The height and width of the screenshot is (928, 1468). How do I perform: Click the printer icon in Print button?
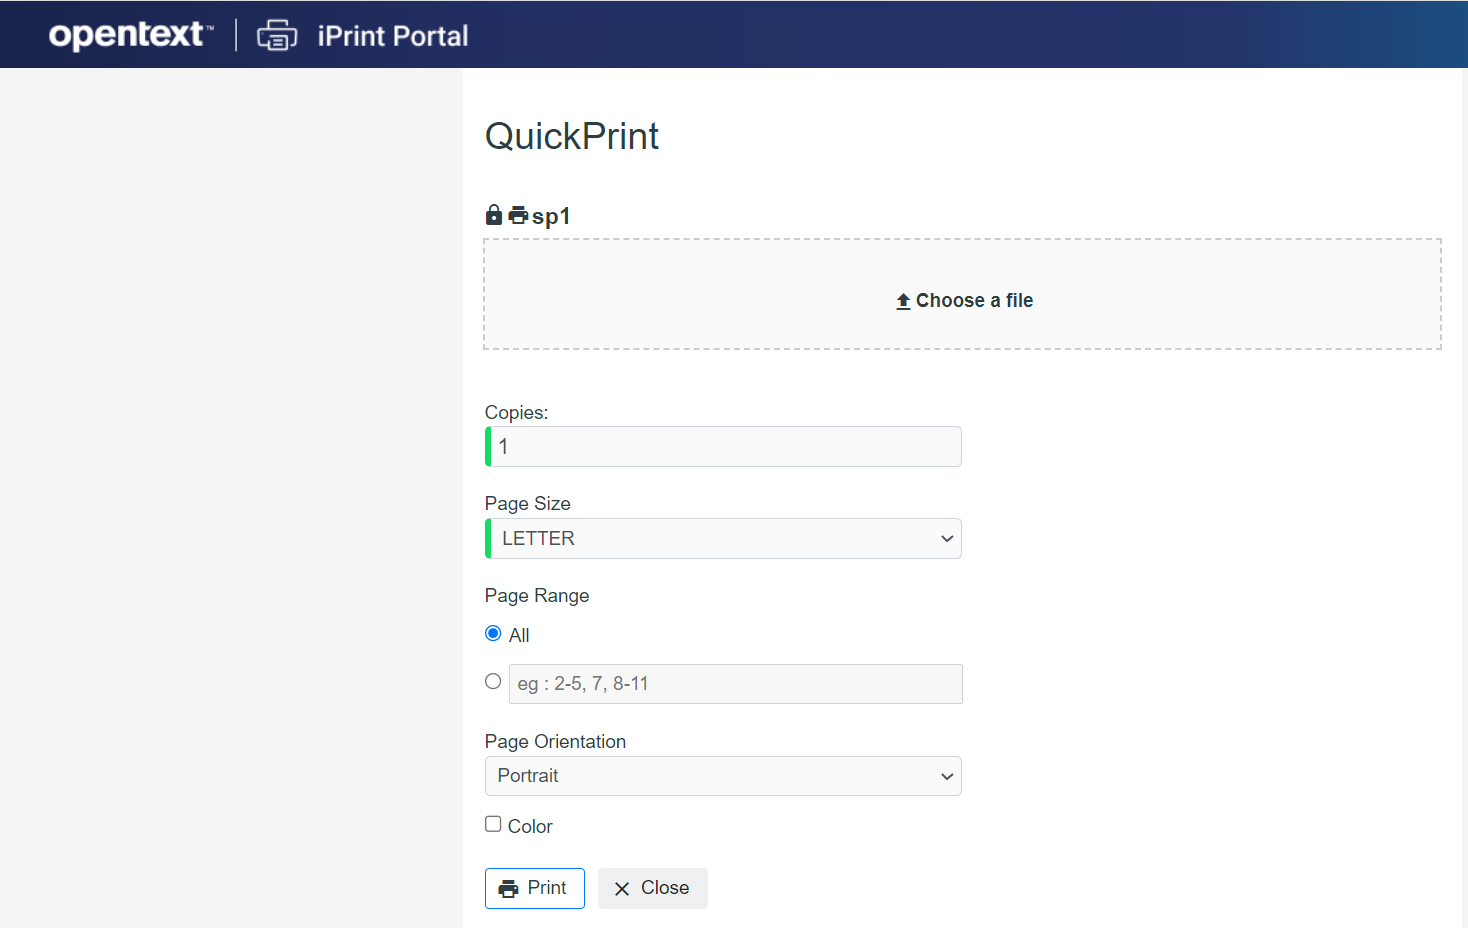point(509,889)
